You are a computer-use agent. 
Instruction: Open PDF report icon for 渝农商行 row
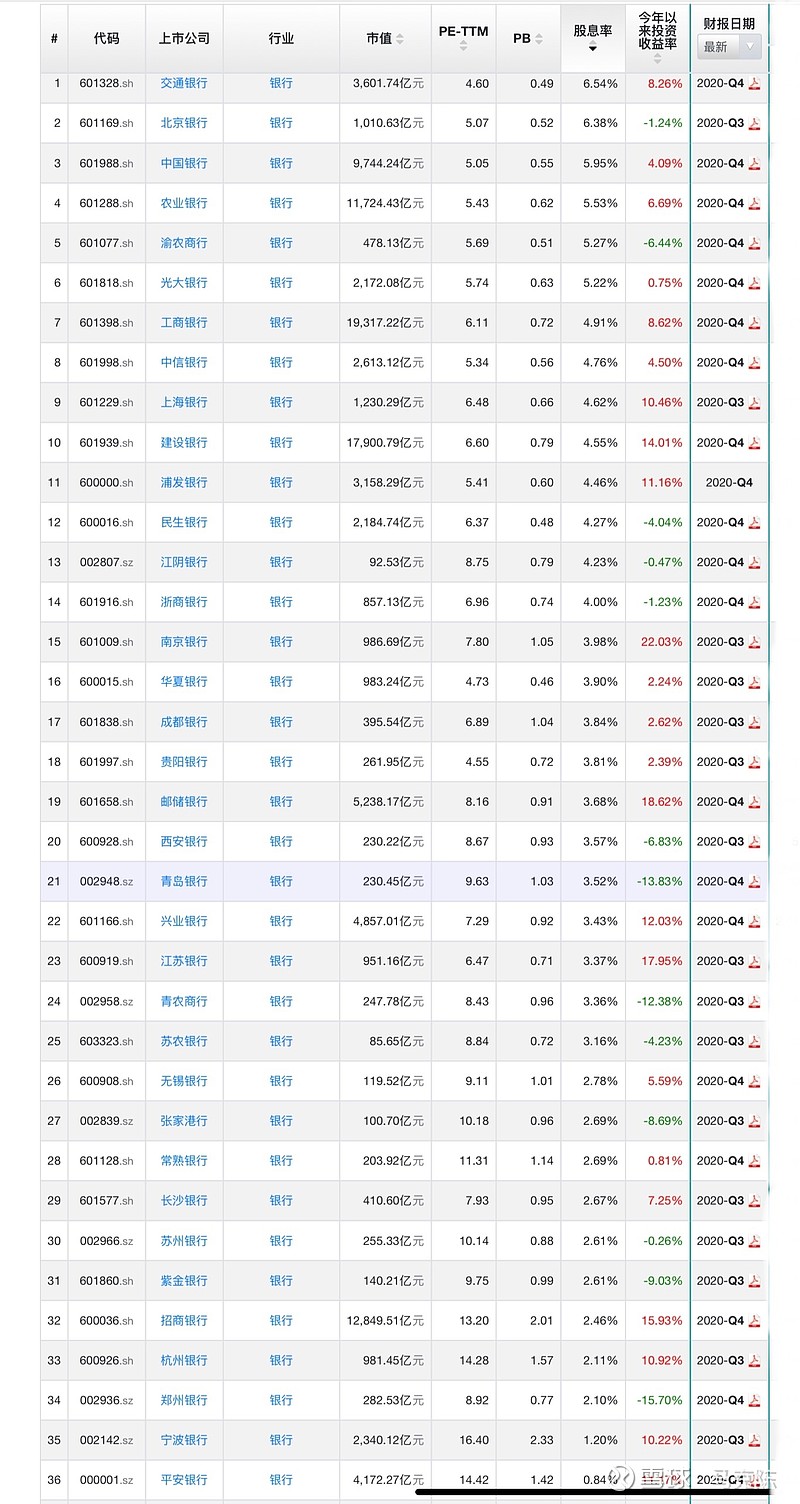point(755,244)
